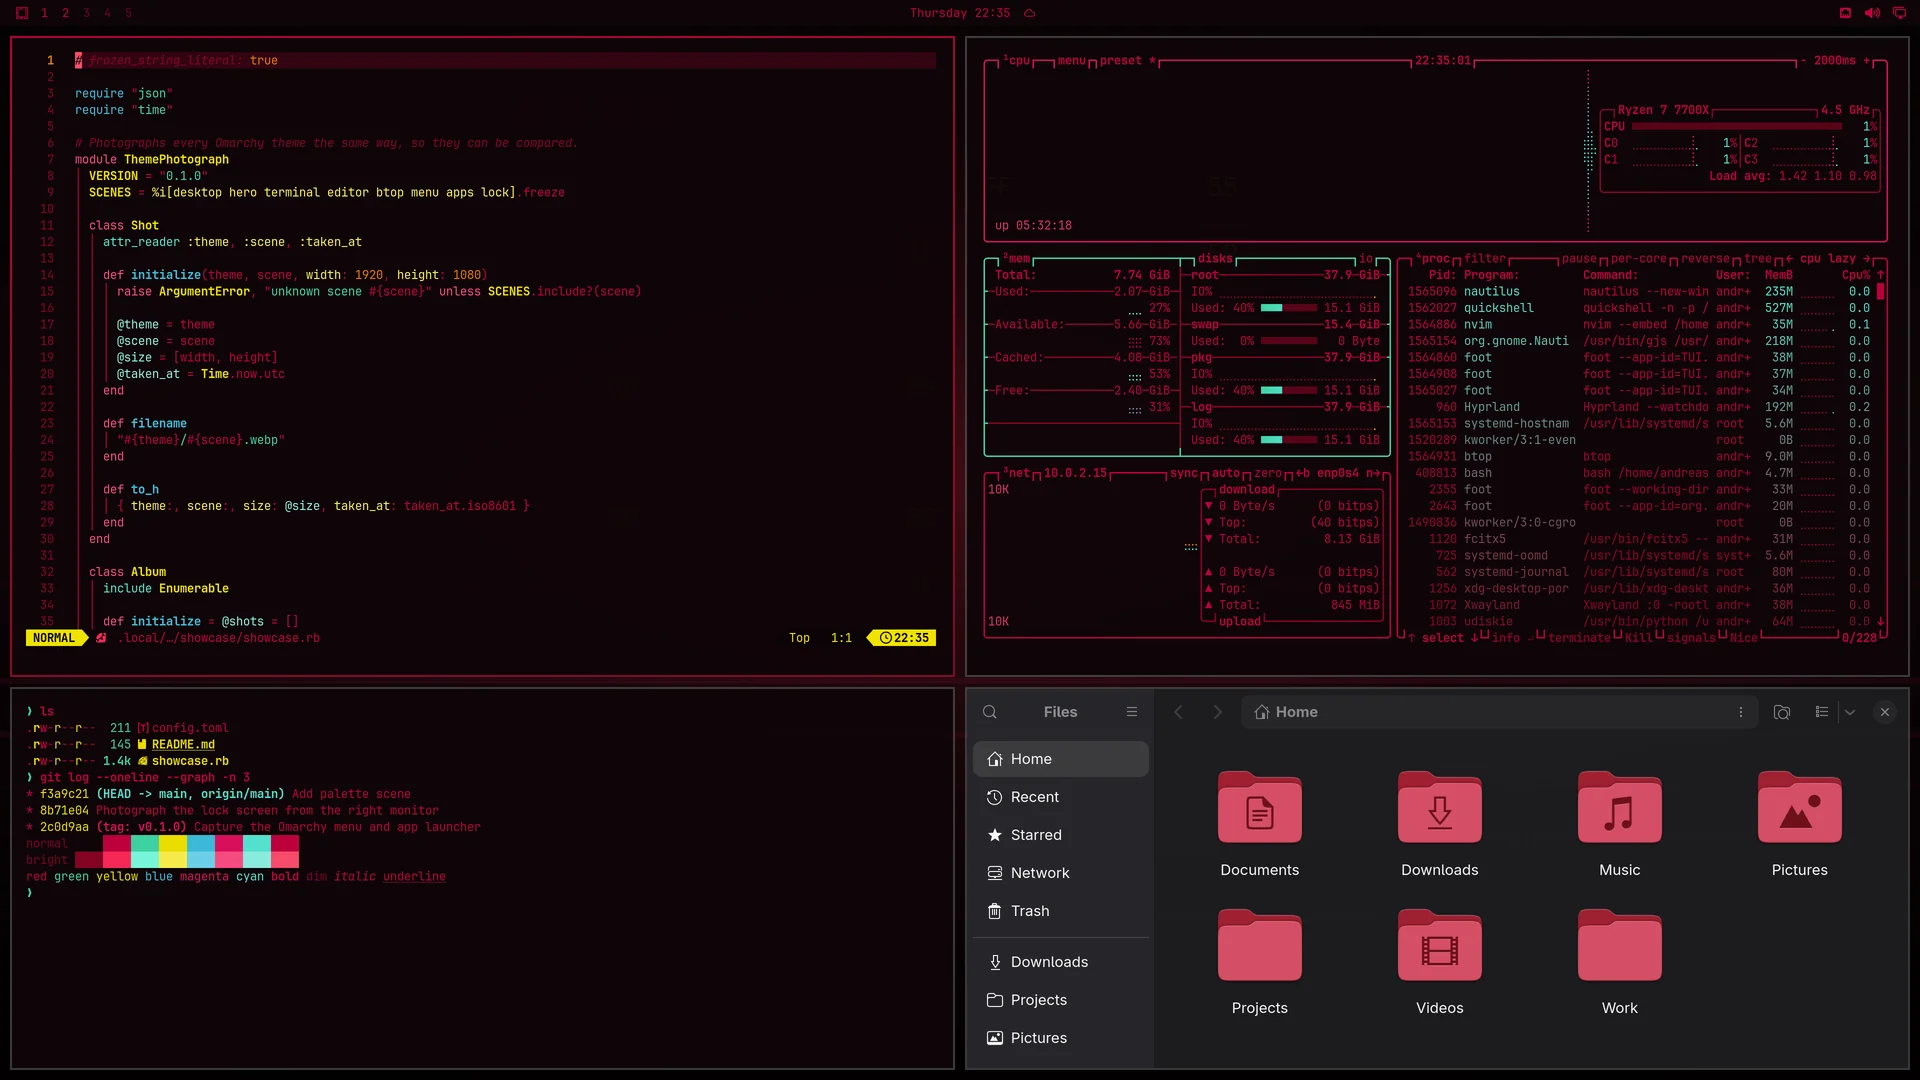Open Projects bookmark in sidebar
This screenshot has width=1920, height=1080.
[1061, 1000]
